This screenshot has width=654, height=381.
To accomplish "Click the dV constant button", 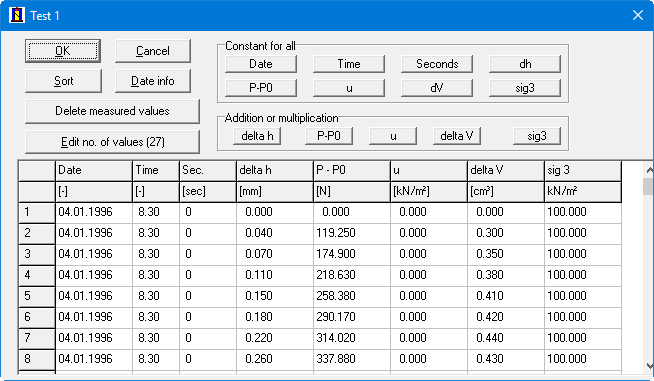I will pyautogui.click(x=437, y=88).
